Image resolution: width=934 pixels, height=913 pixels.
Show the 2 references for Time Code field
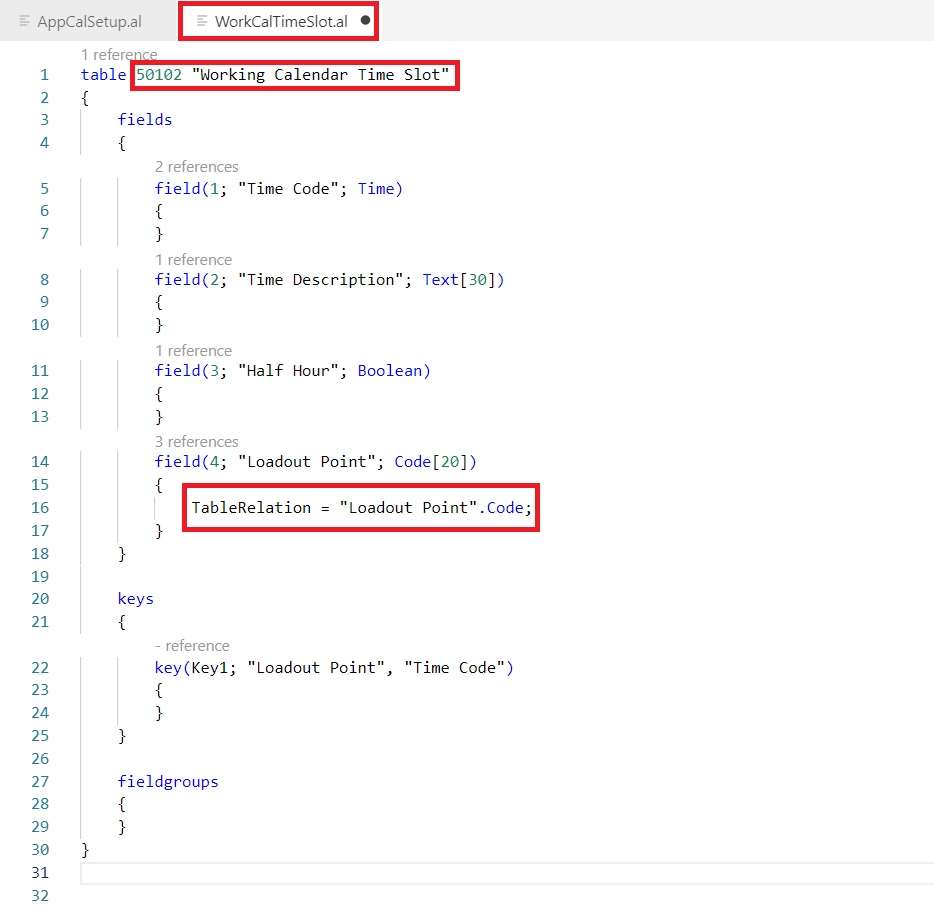(196, 167)
